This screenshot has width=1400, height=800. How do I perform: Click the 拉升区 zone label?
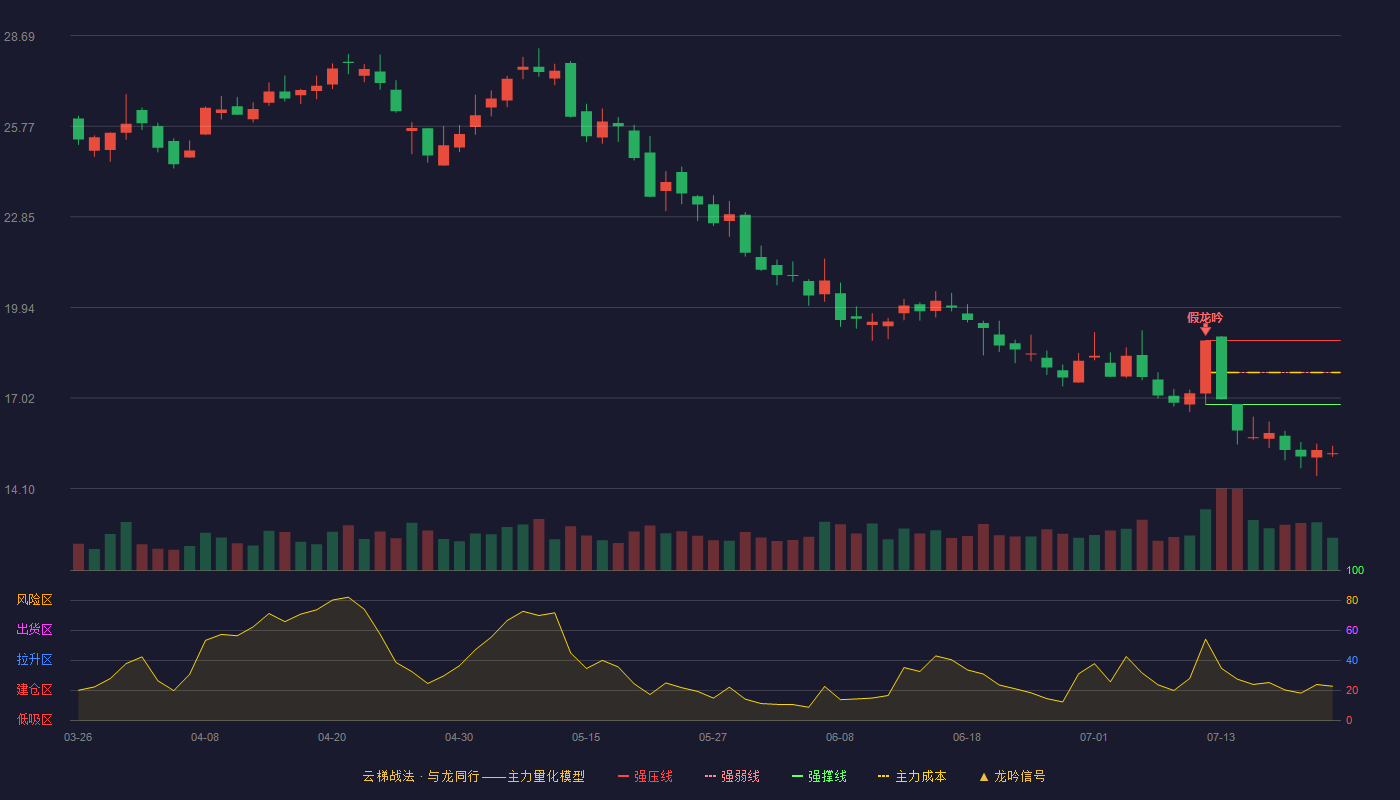click(34, 660)
